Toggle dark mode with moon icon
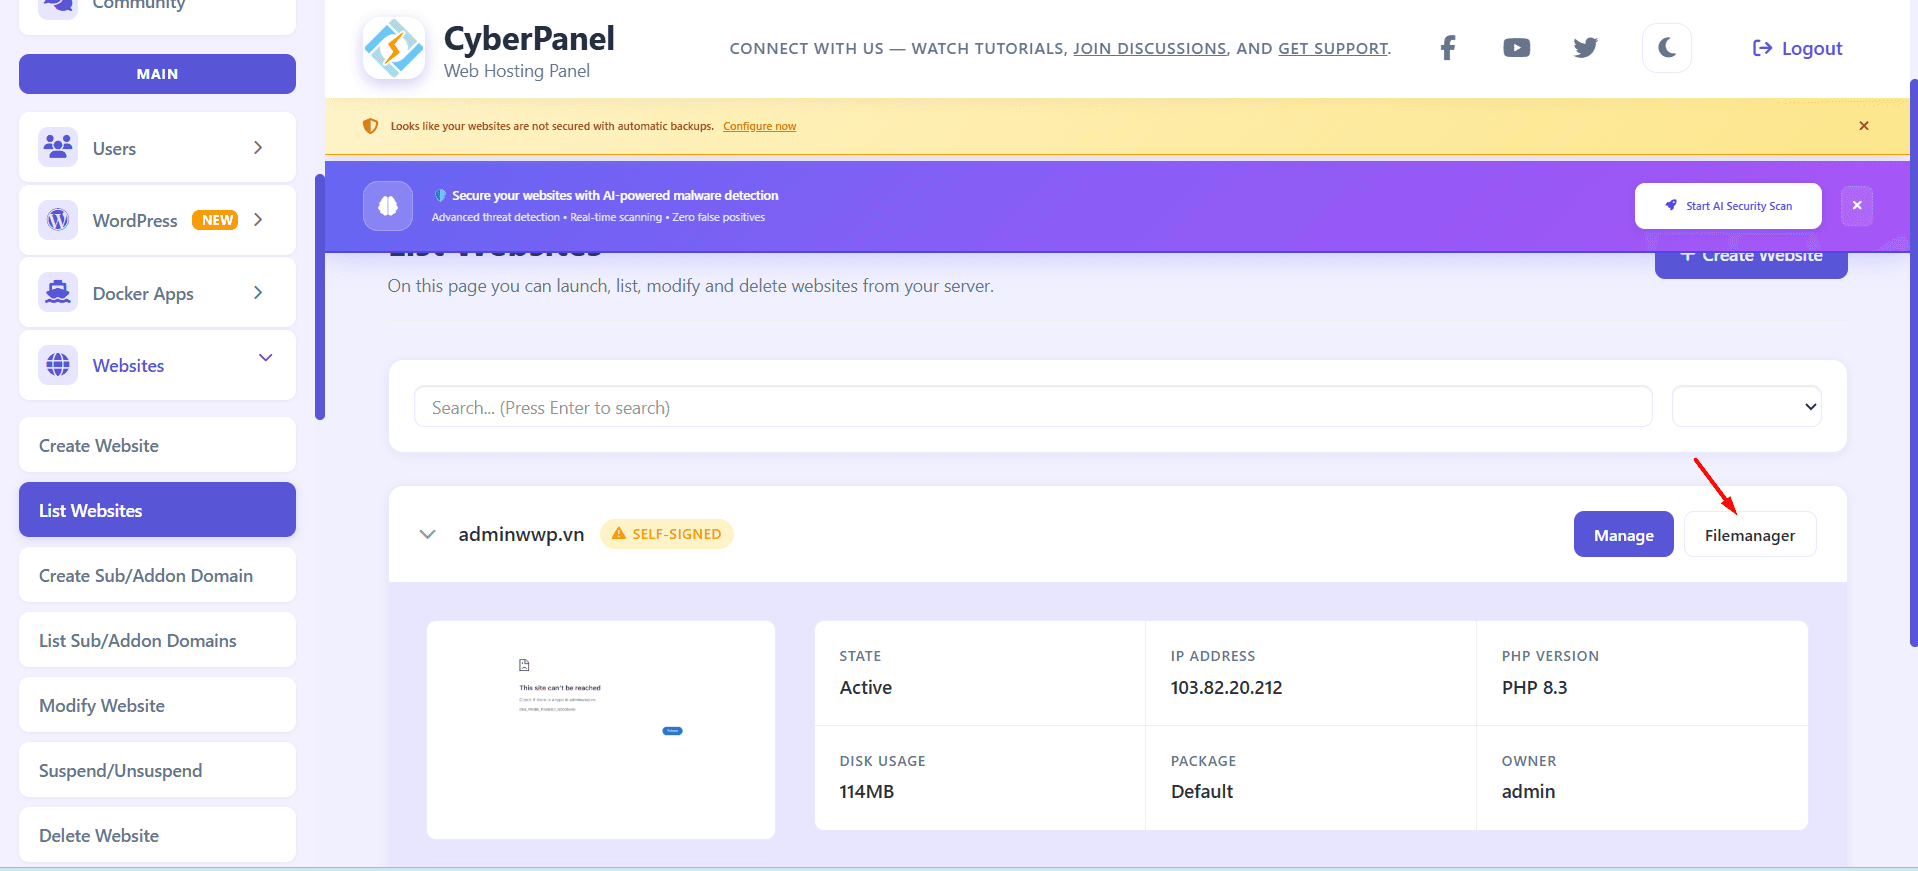Screen dimensions: 1918x871 (x=1666, y=48)
